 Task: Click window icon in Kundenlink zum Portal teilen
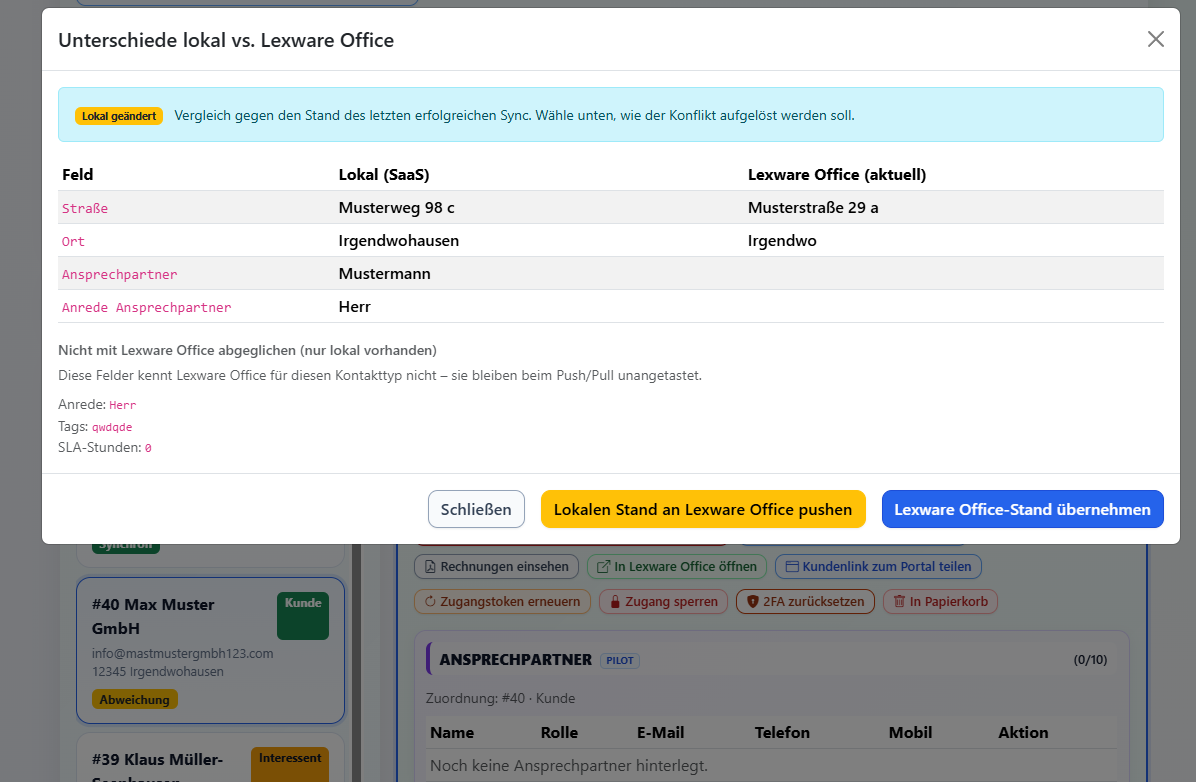click(792, 567)
